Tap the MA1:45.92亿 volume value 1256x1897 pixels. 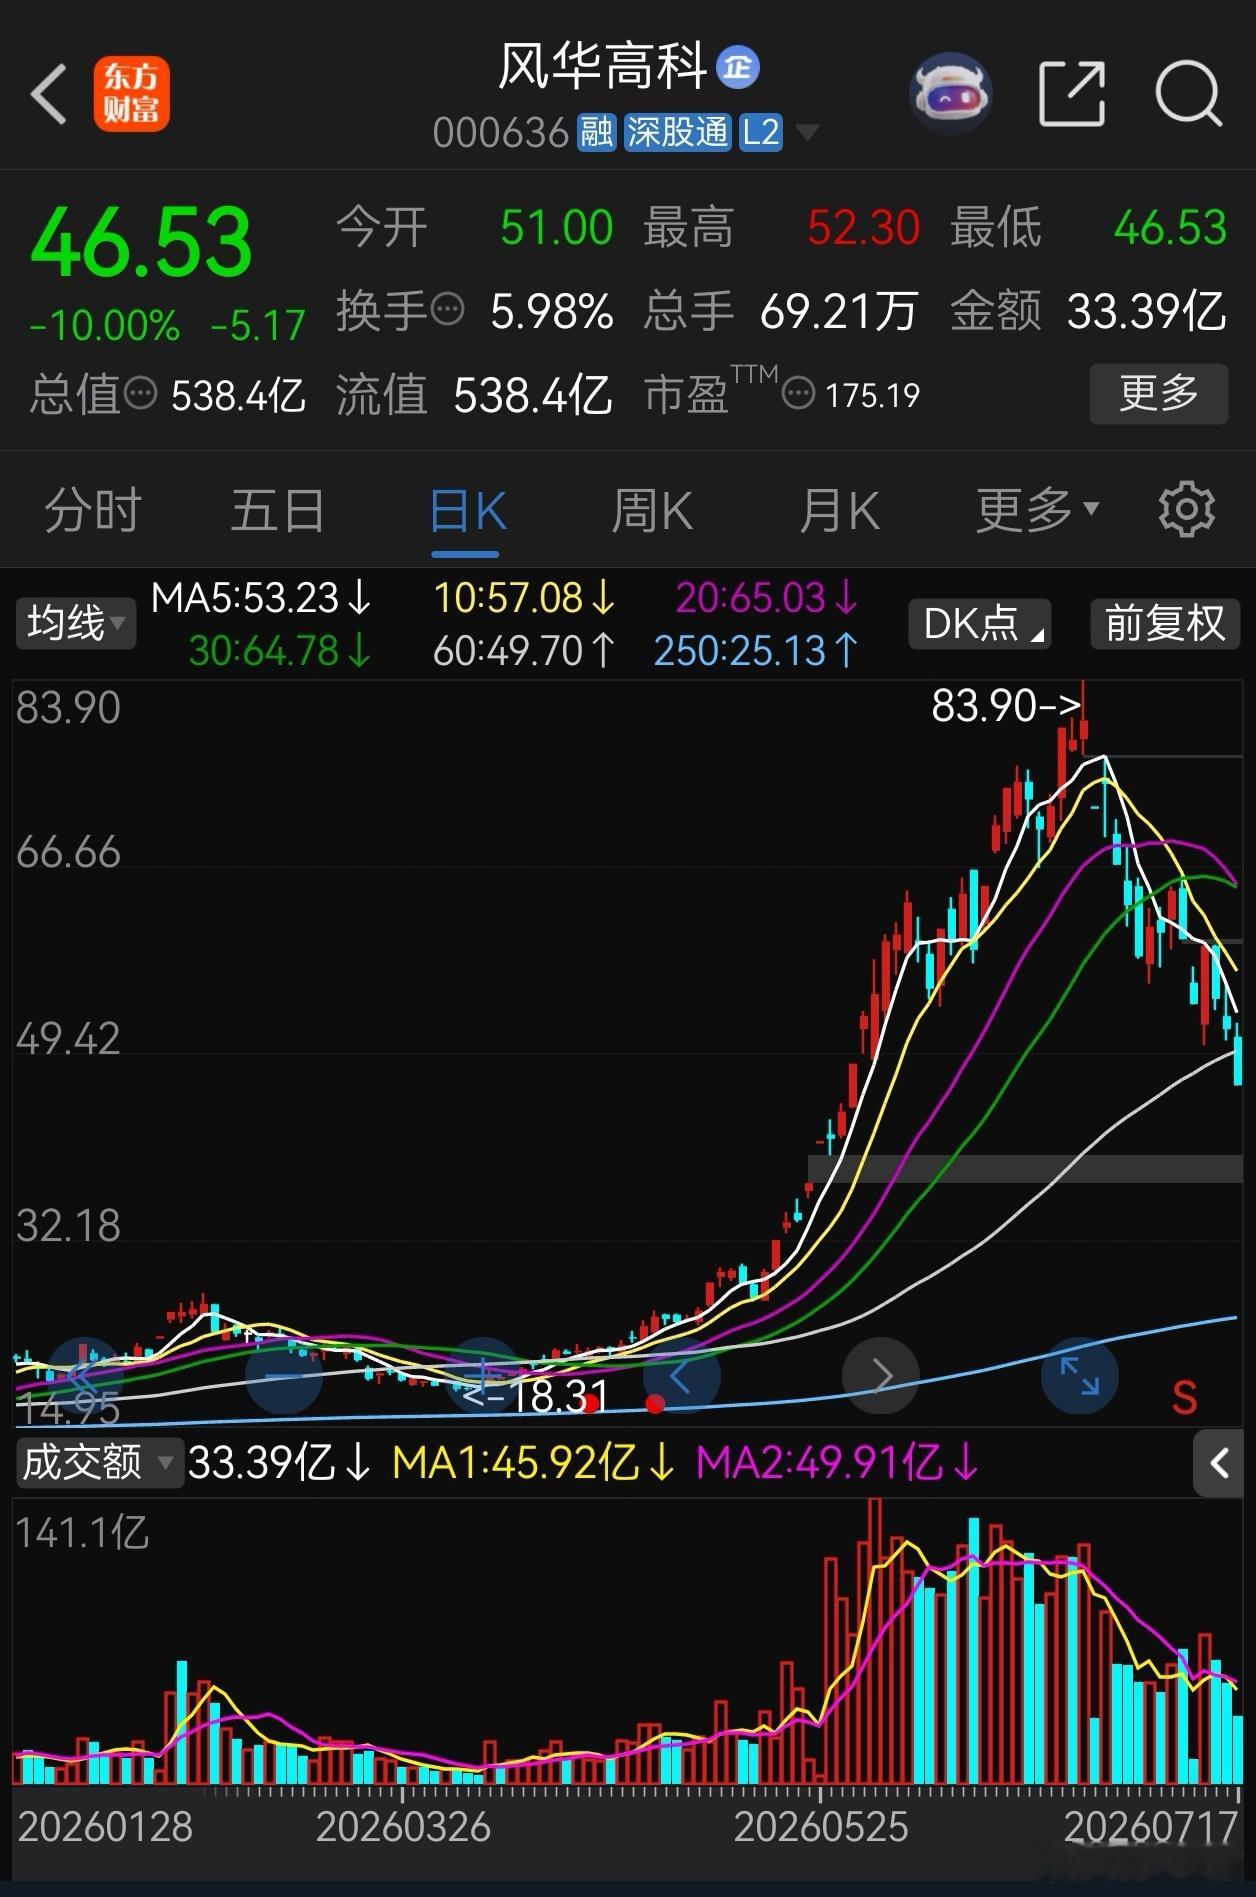click(x=534, y=1463)
